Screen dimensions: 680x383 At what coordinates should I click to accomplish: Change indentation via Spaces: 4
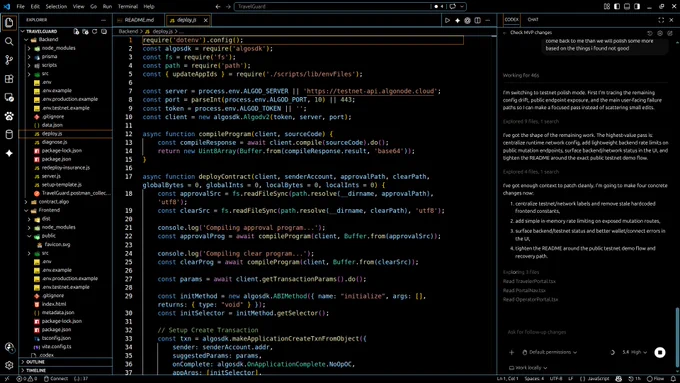pyautogui.click(x=534, y=379)
